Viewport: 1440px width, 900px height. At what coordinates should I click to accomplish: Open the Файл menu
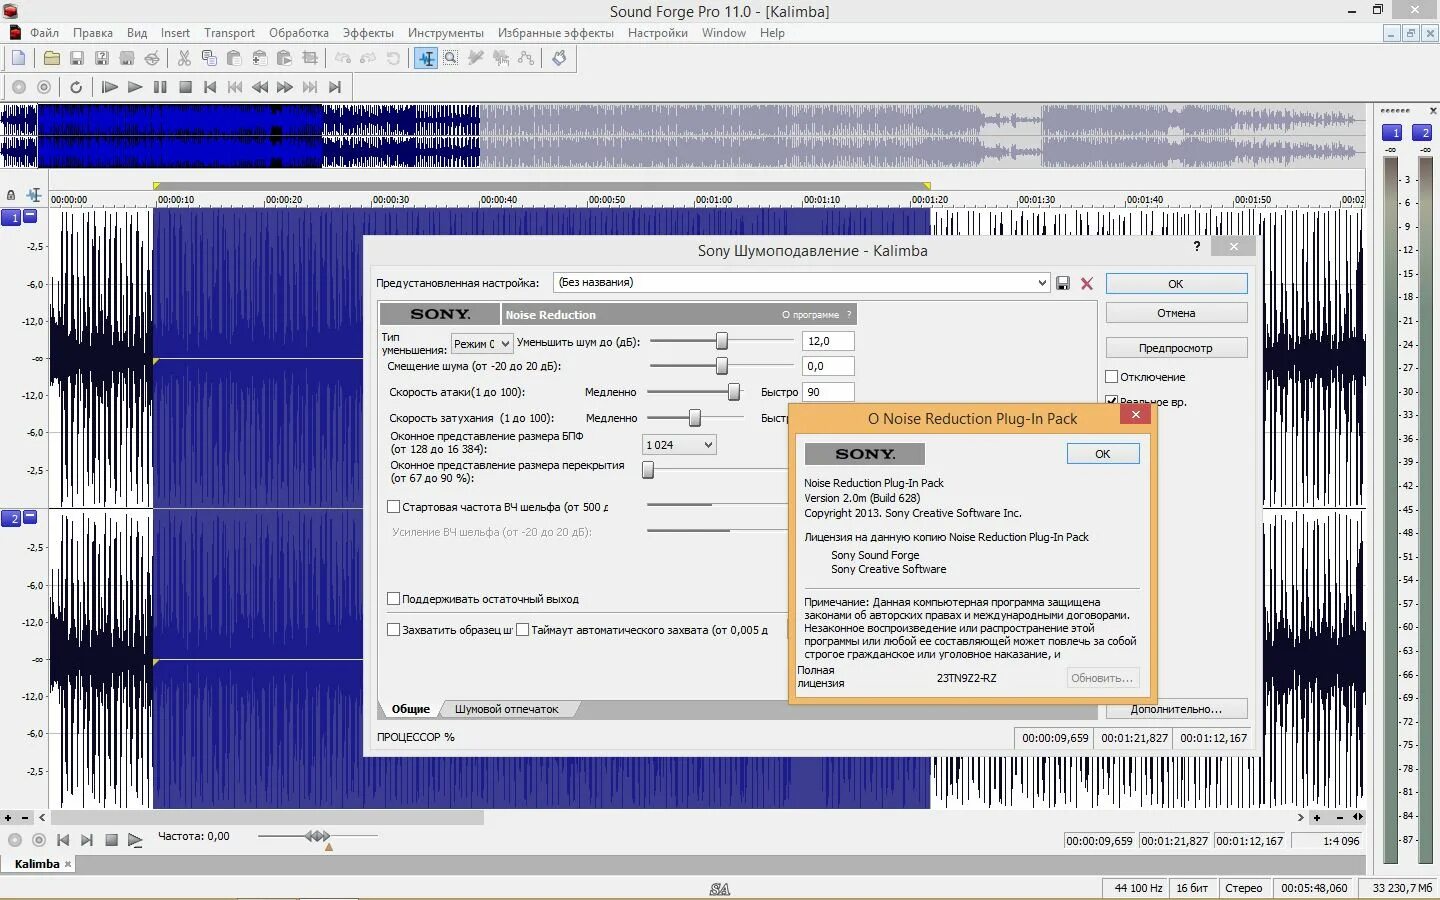pos(44,33)
